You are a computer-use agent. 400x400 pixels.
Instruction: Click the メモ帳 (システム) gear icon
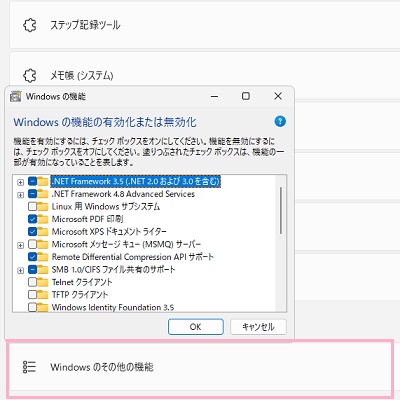point(30,75)
